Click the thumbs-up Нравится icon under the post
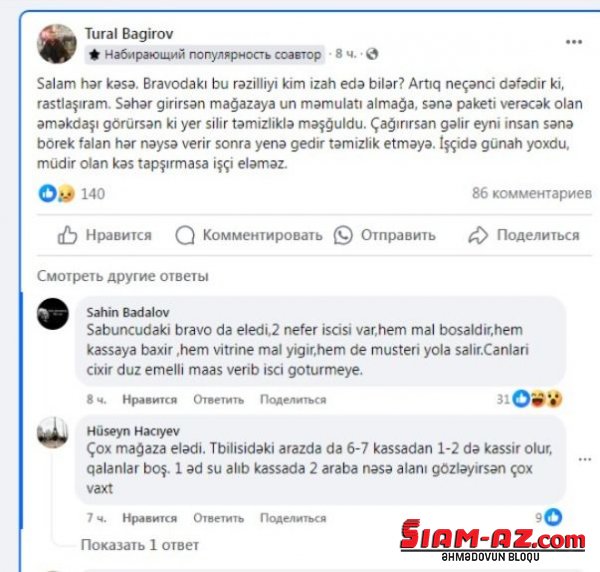Image resolution: width=600 pixels, height=572 pixels. (67, 235)
